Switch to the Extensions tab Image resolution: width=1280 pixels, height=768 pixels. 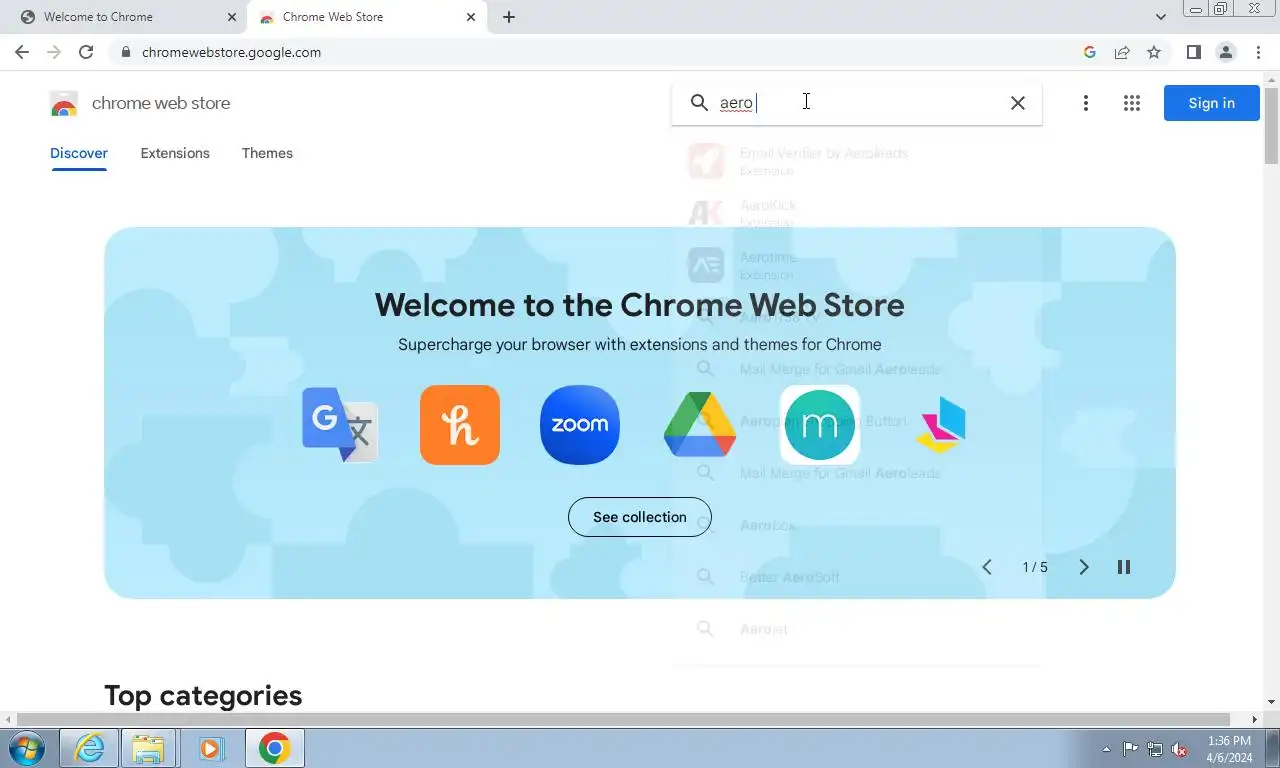[x=175, y=153]
